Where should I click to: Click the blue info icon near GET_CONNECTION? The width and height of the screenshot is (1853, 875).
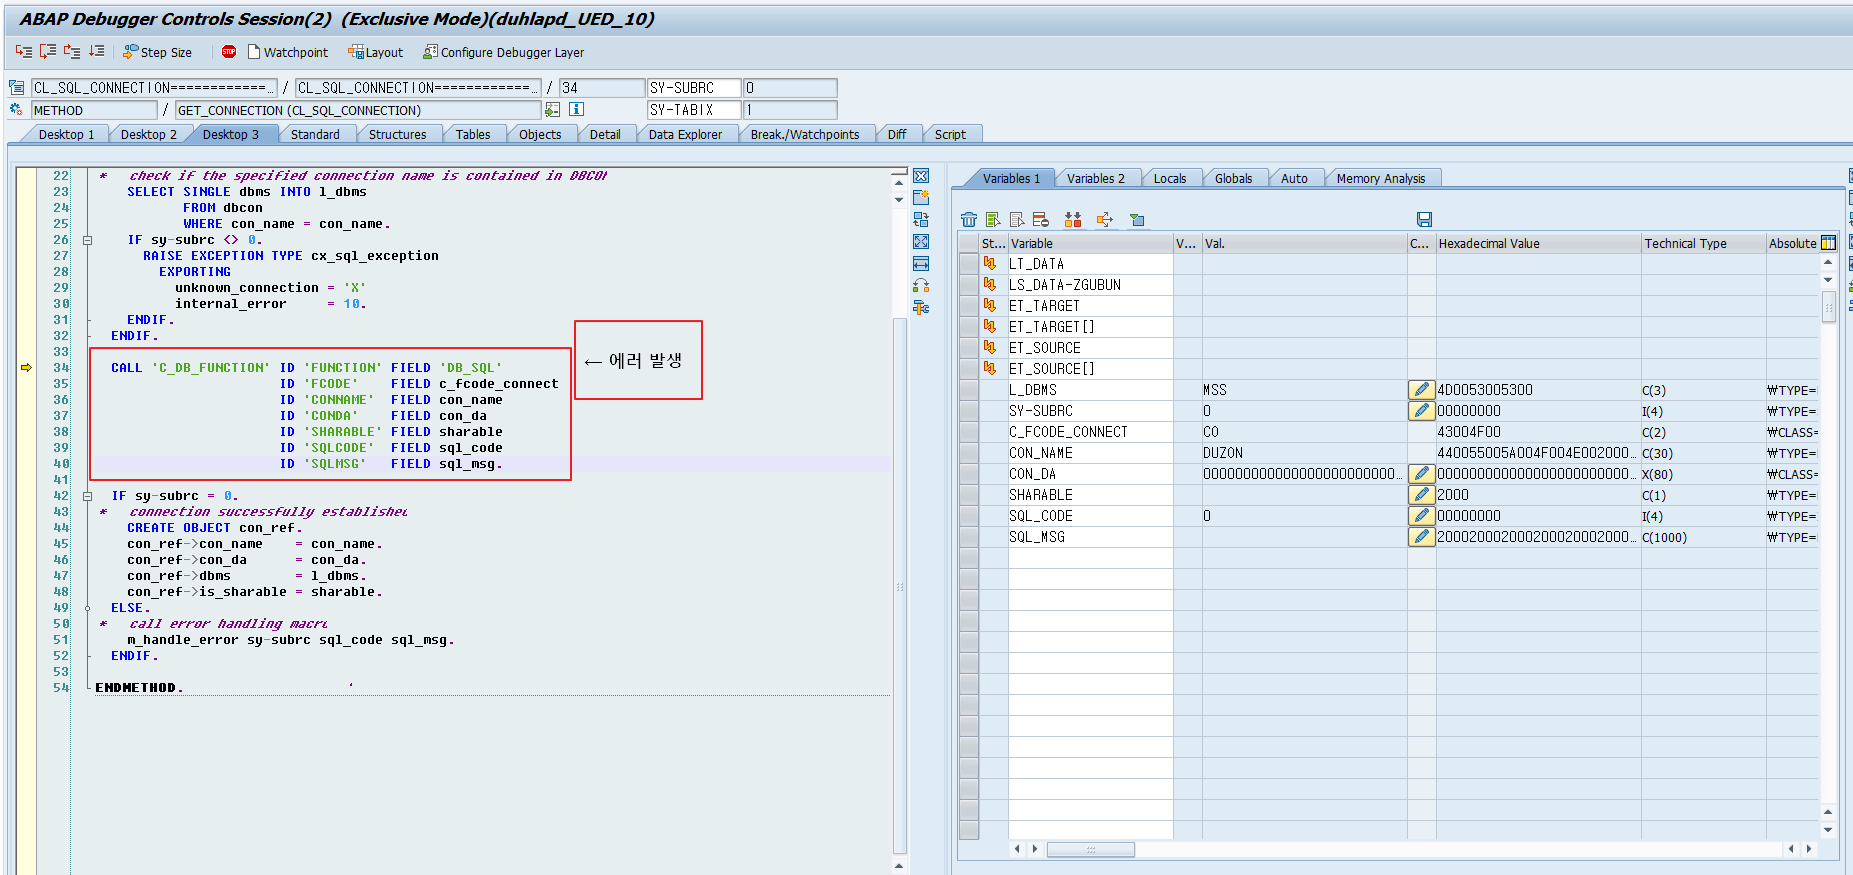coord(576,110)
